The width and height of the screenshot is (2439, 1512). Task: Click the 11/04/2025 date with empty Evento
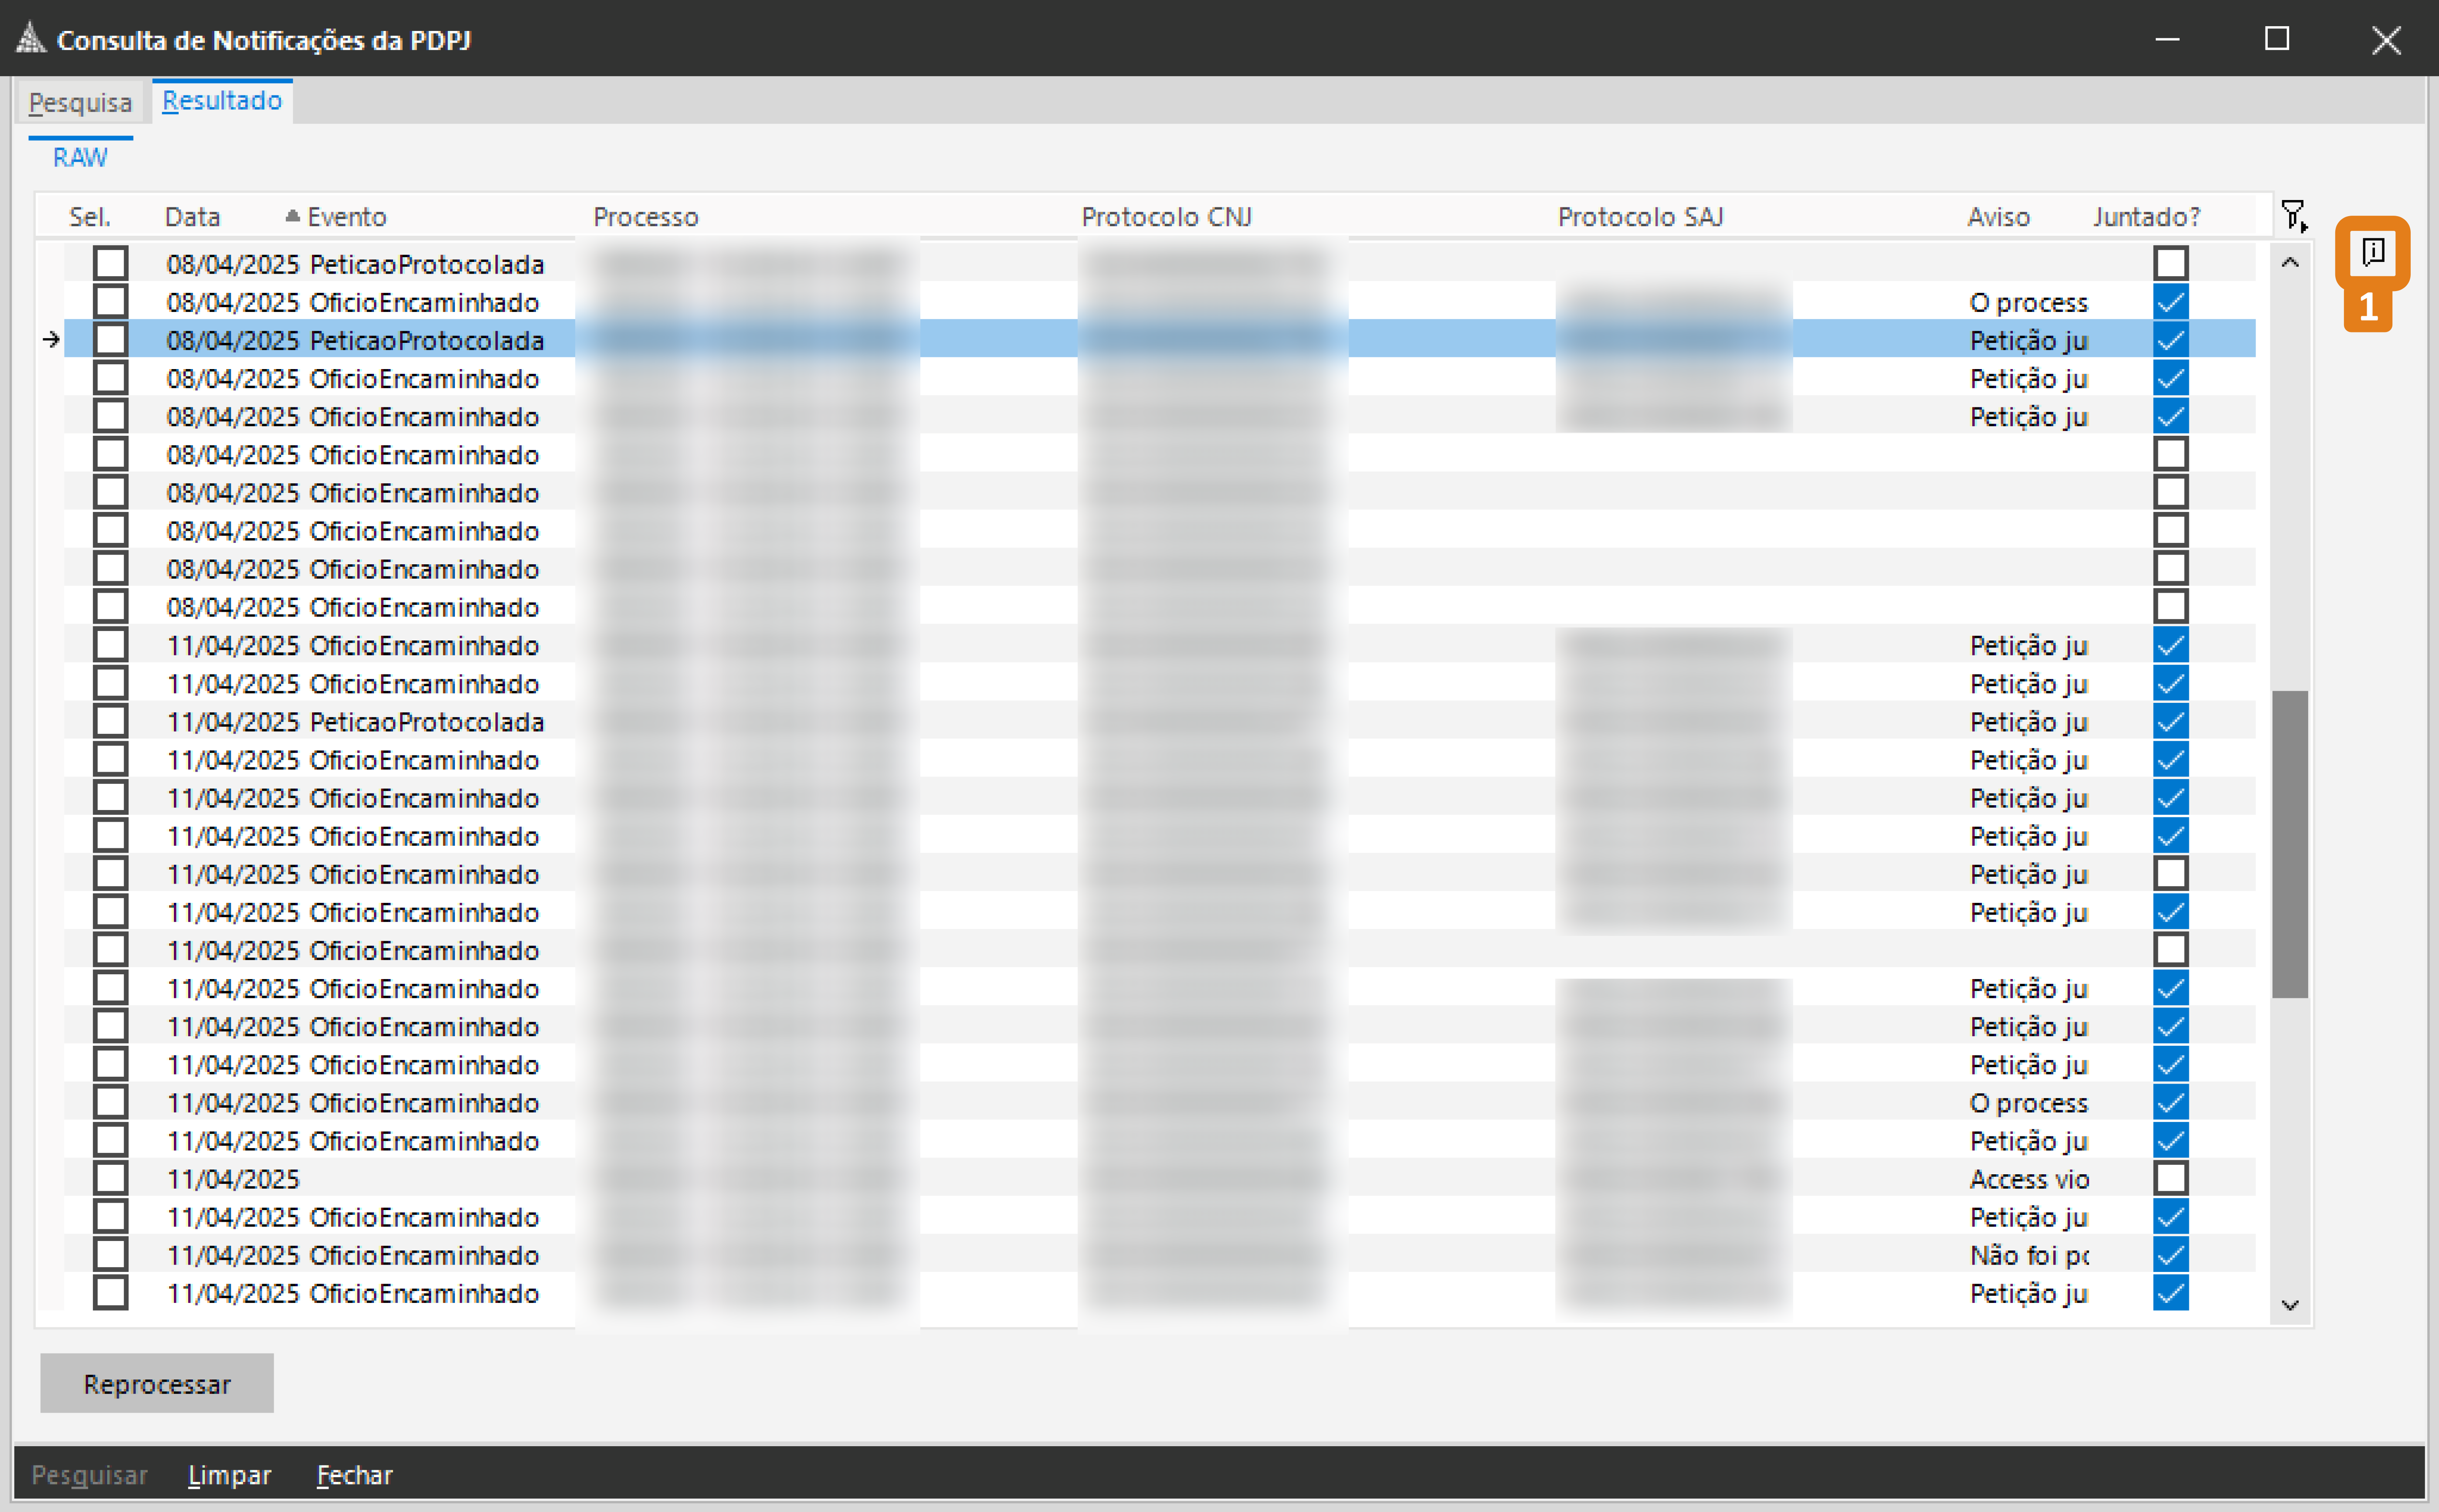233,1179
